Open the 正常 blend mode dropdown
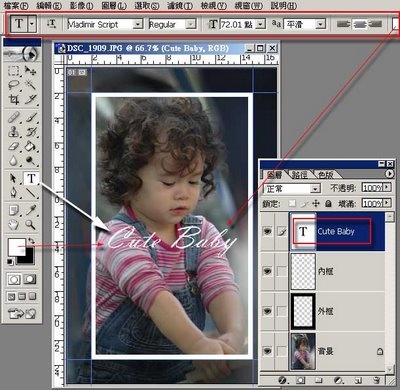The height and width of the screenshot is (390, 400). [x=316, y=189]
